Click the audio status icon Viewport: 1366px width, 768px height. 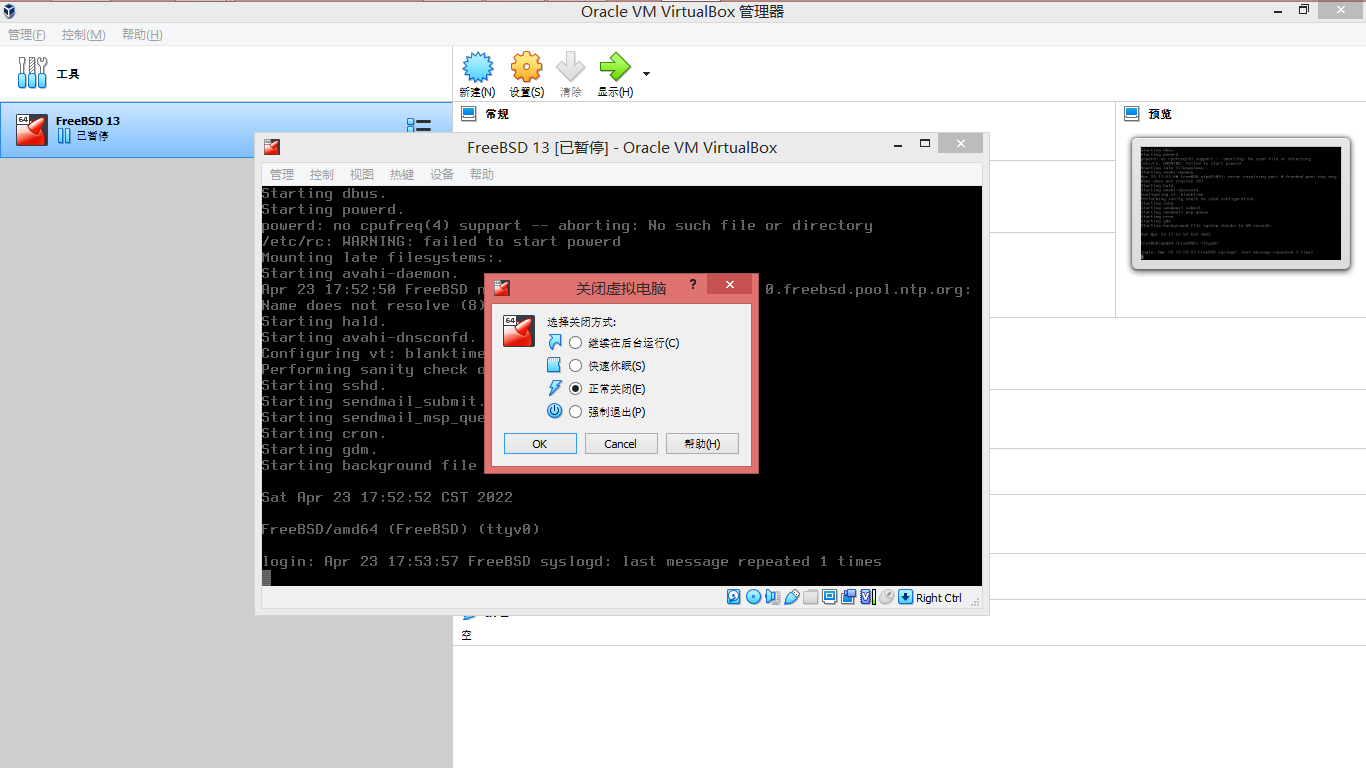(772, 597)
